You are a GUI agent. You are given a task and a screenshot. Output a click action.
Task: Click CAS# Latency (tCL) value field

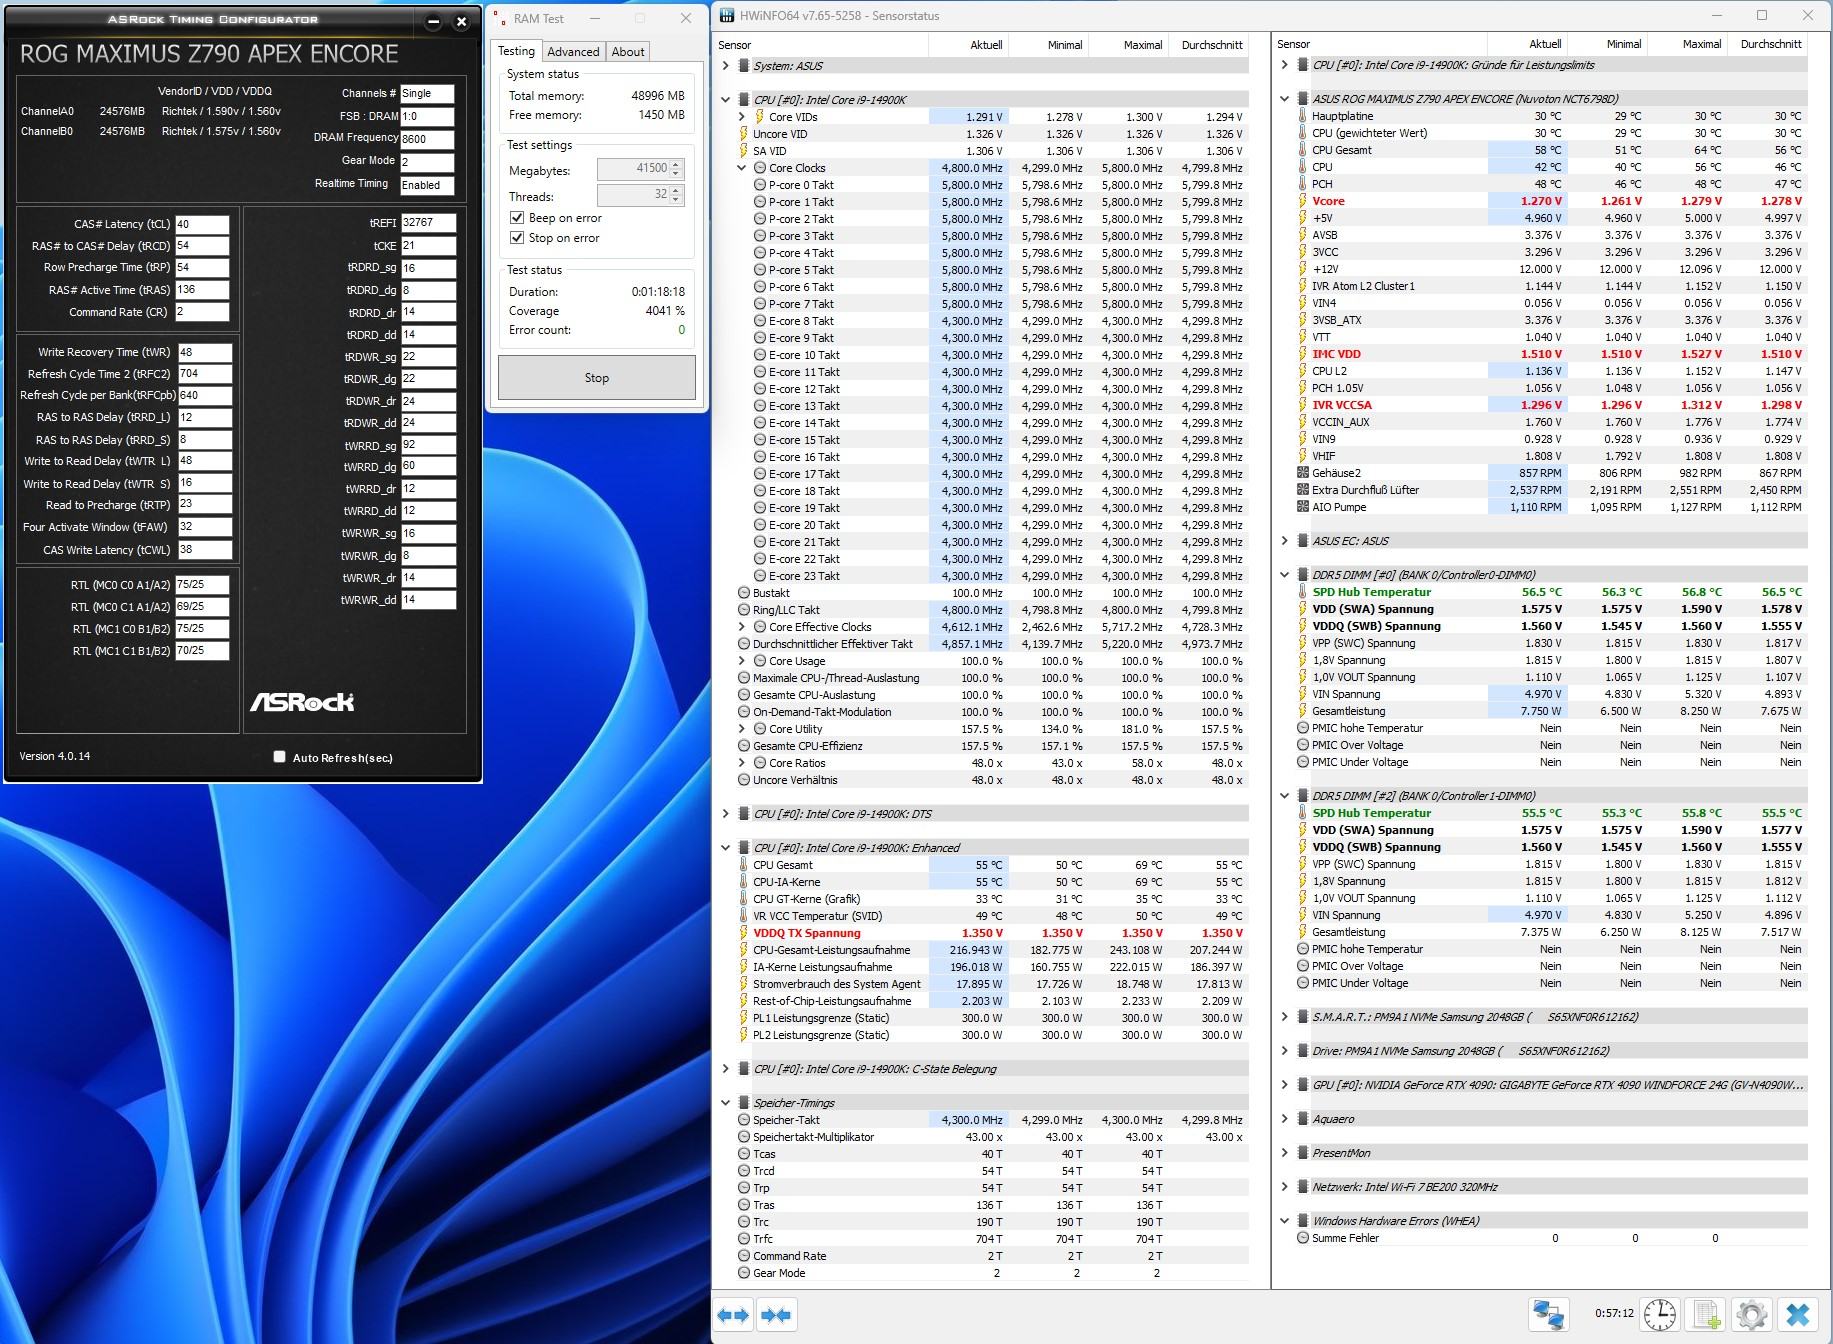(202, 224)
